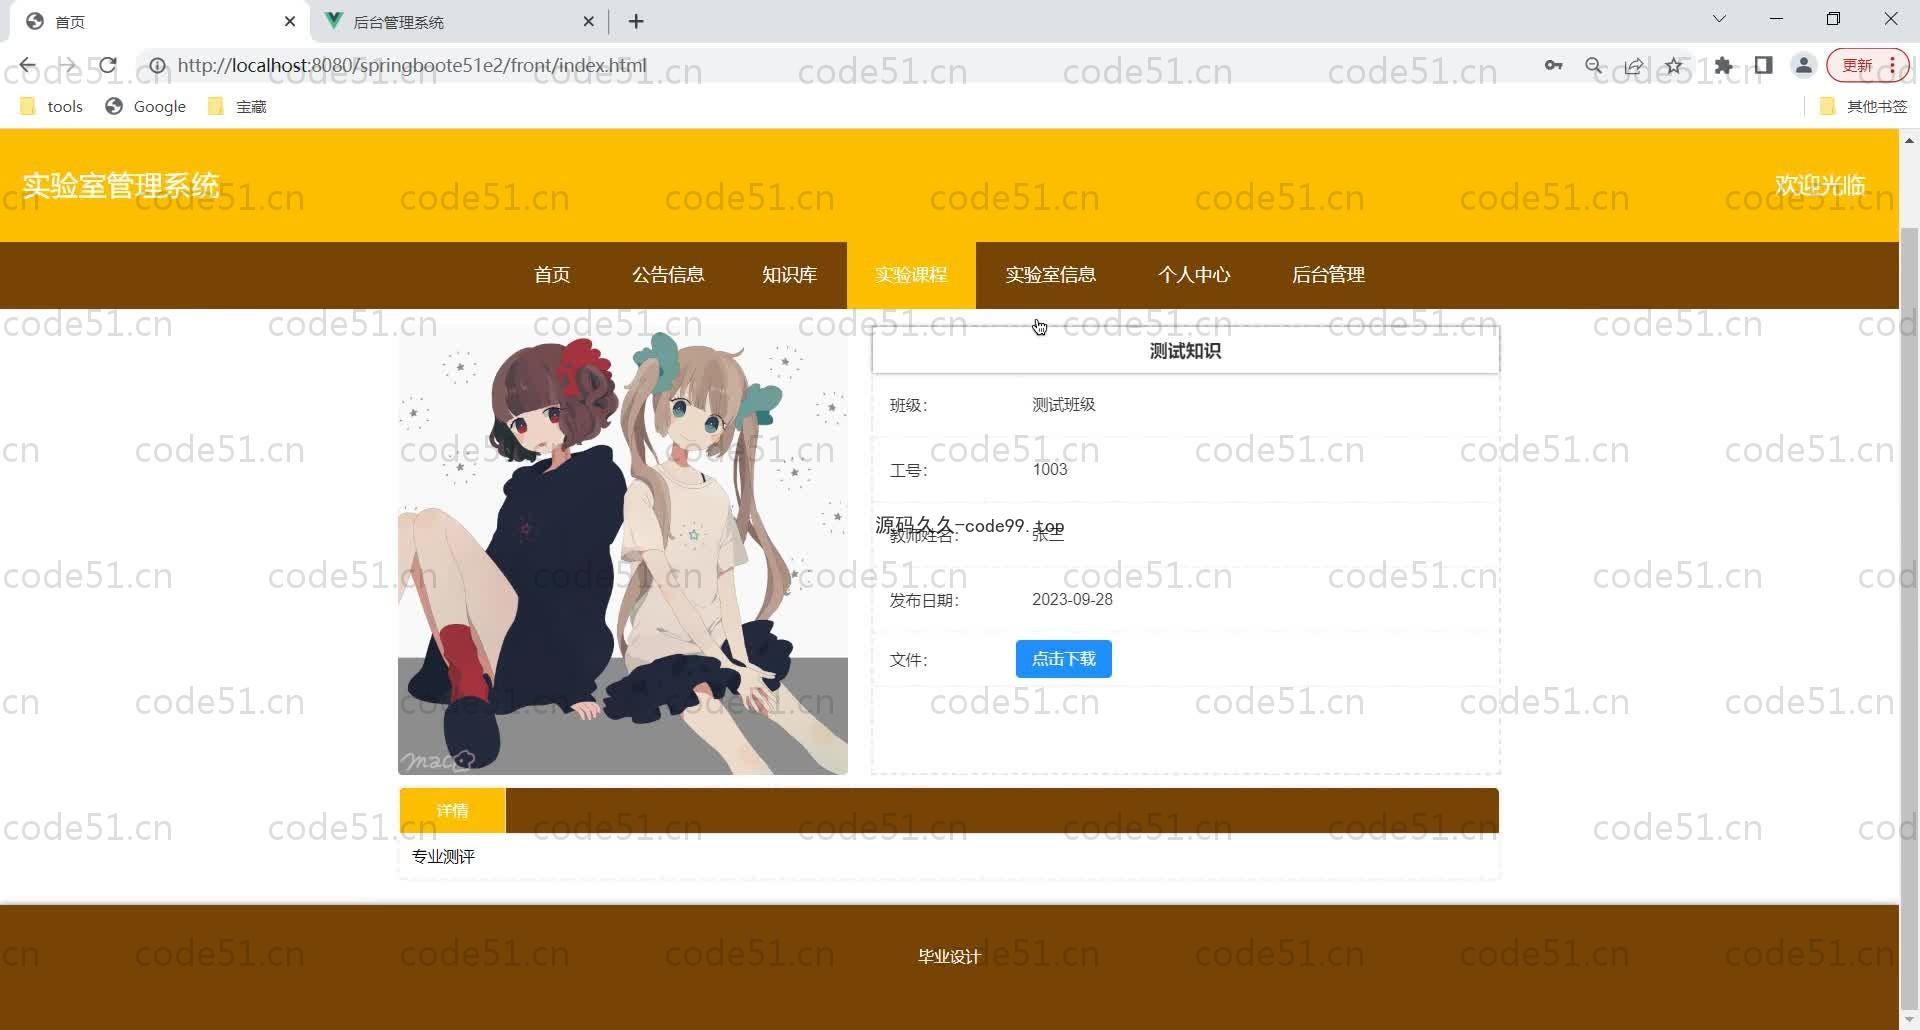The height and width of the screenshot is (1030, 1920).
Task: Click the zoom magnifier icon in address bar
Action: [1594, 66]
